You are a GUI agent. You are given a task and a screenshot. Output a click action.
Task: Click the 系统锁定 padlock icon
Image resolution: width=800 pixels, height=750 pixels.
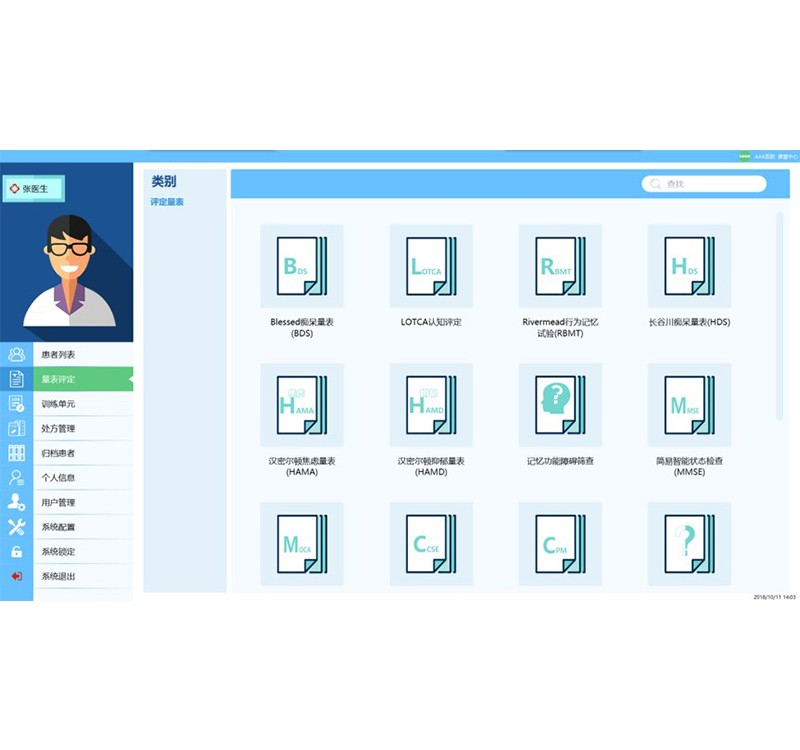click(16, 552)
